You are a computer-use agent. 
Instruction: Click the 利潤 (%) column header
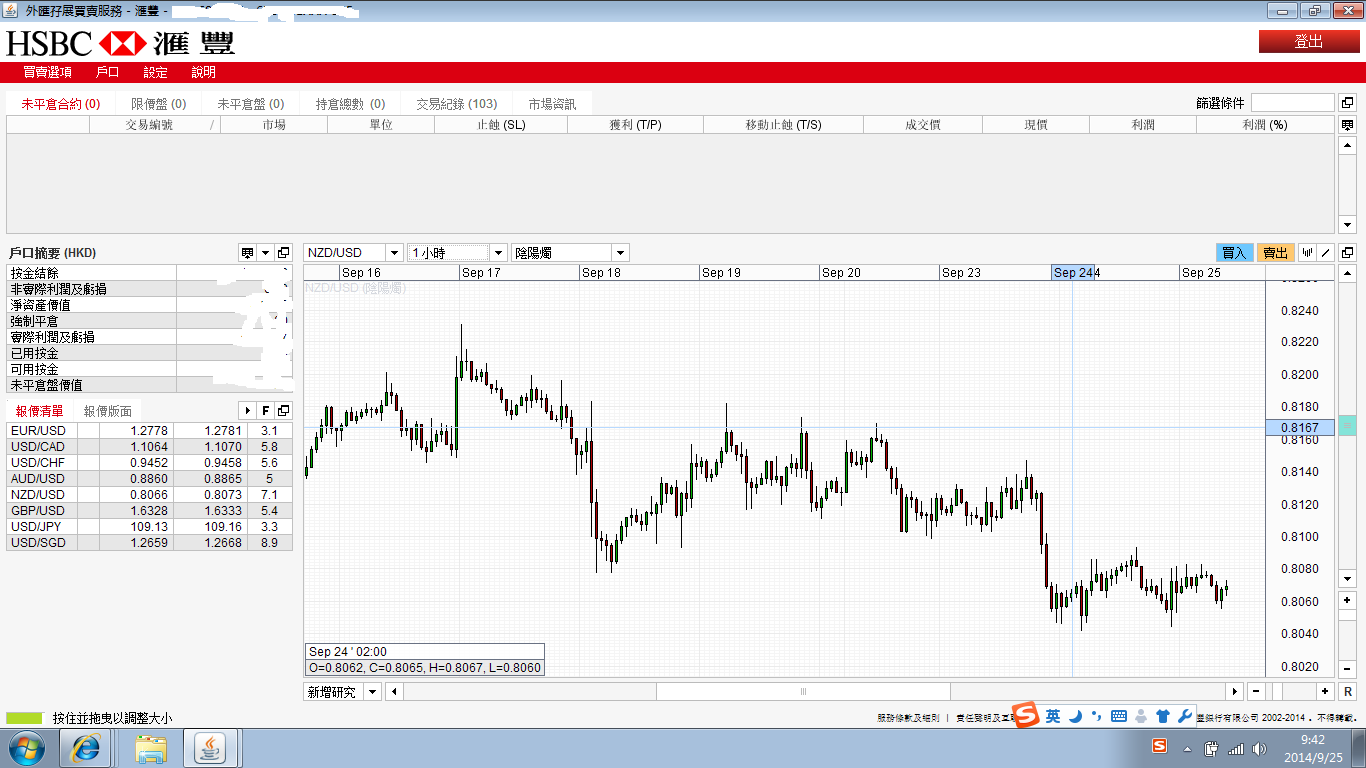tap(1265, 125)
